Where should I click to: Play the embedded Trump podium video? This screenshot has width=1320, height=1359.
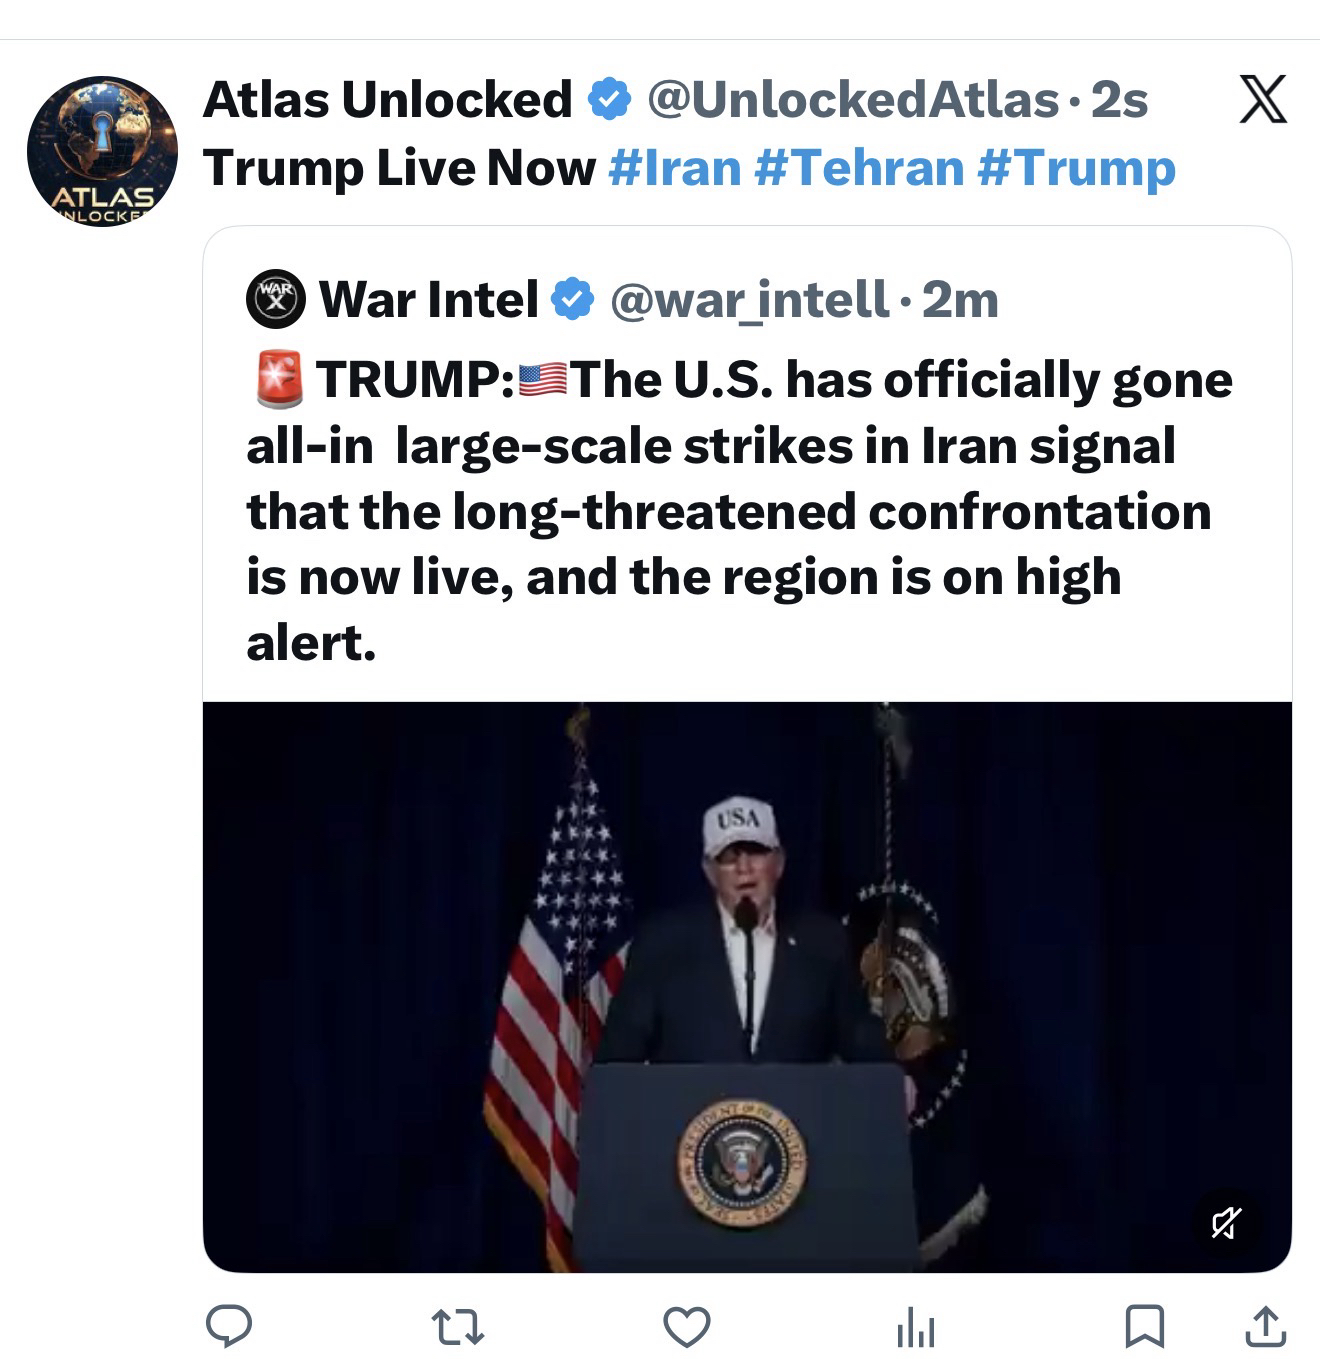click(746, 986)
